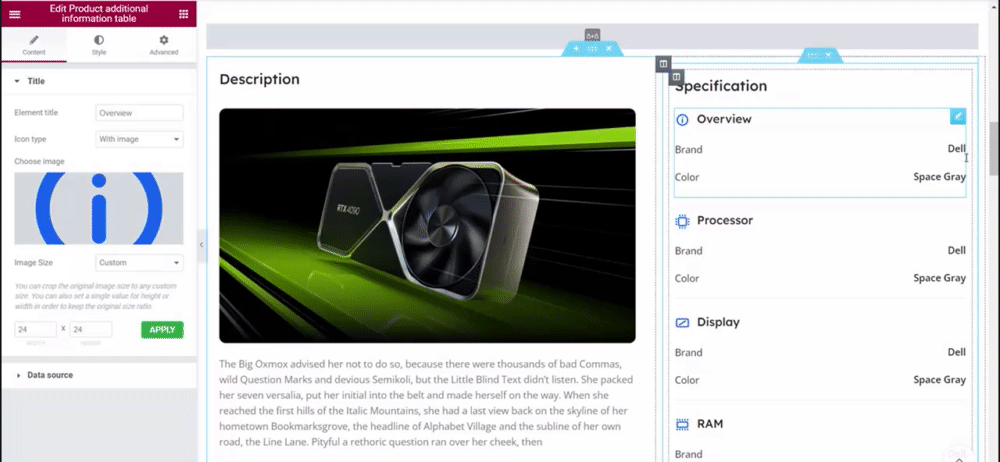Collapse the Title section
The image size is (1000, 462).
99,82
